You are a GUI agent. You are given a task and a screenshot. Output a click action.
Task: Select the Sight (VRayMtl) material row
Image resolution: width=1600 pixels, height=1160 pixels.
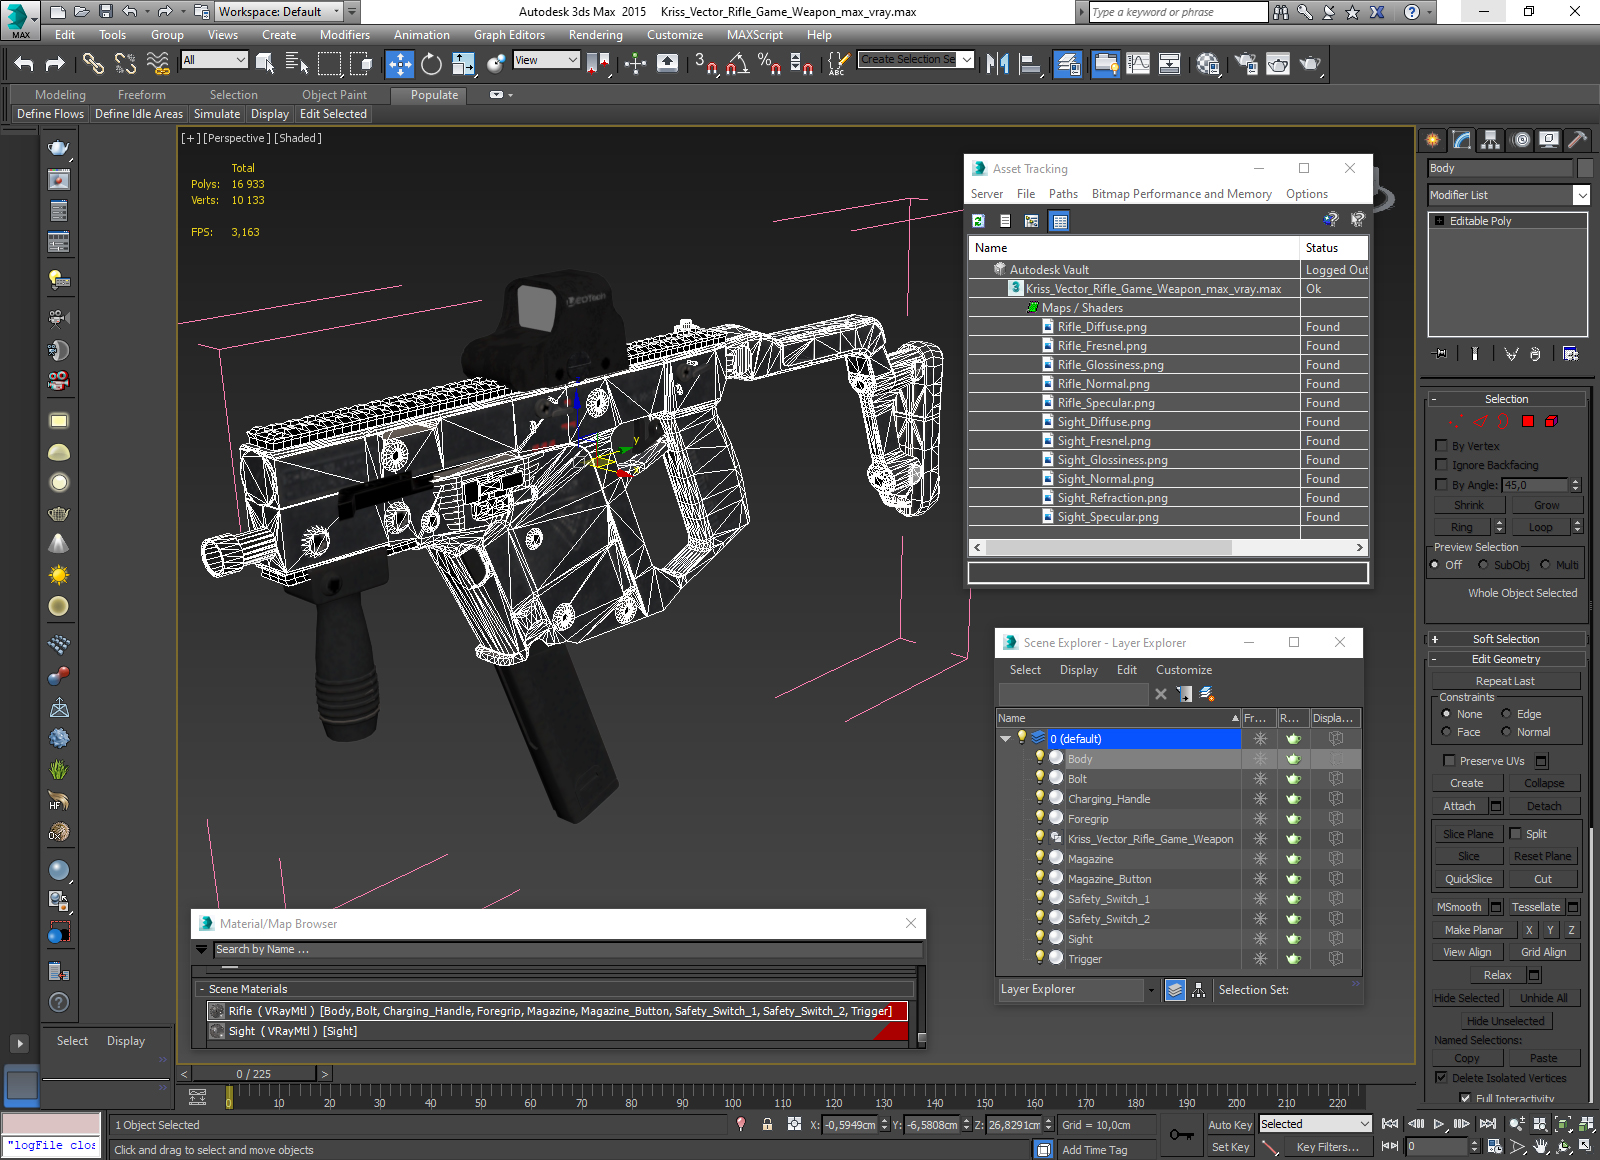pos(557,1031)
